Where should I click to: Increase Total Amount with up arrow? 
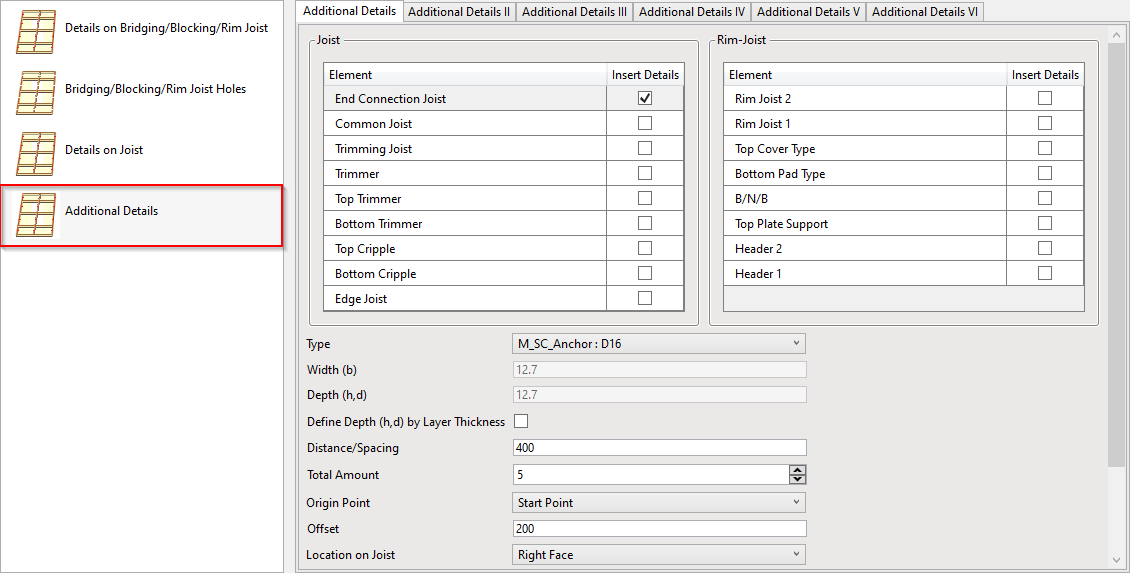pos(797,470)
